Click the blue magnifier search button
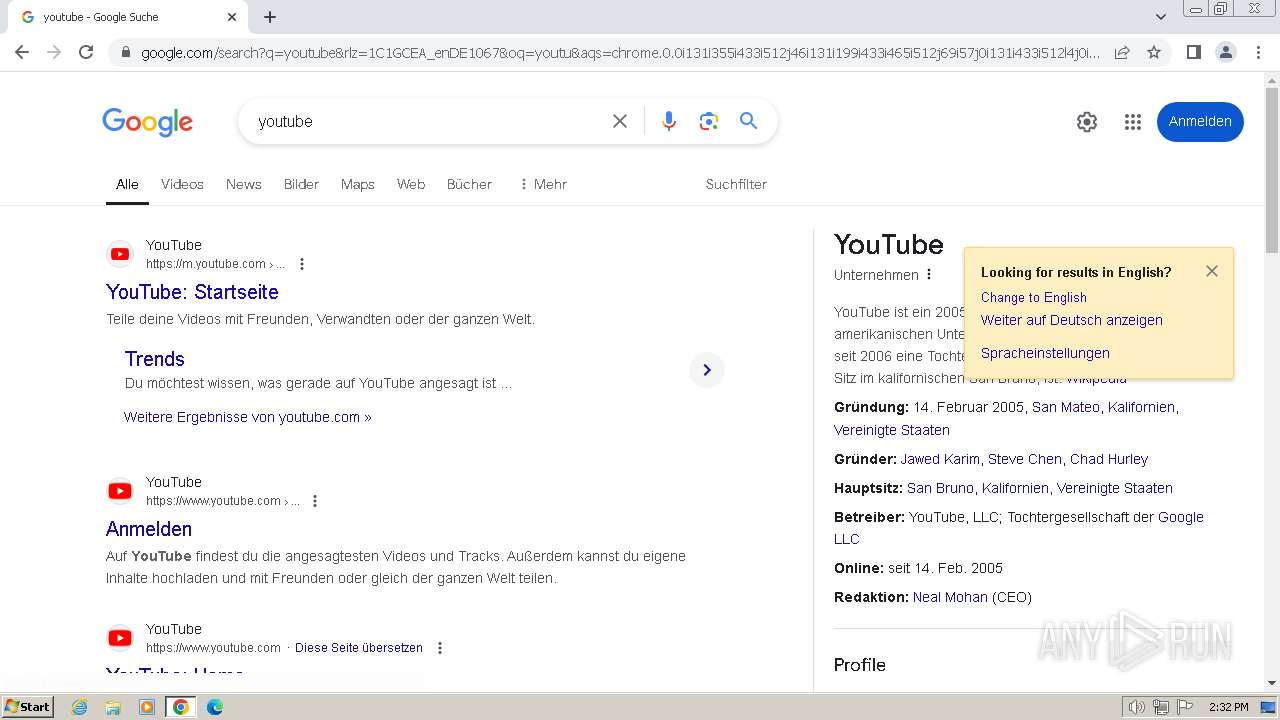1280x720 pixels. coord(748,121)
